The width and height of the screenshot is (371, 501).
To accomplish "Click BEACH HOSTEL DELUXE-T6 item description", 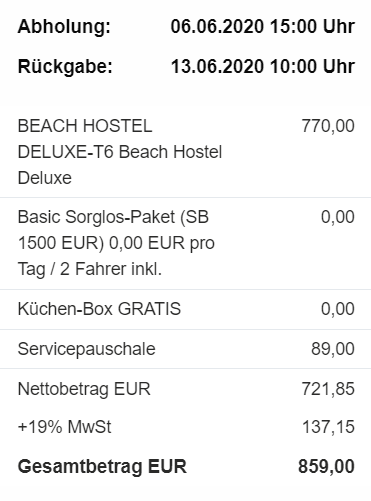I will pyautogui.click(x=120, y=152).
